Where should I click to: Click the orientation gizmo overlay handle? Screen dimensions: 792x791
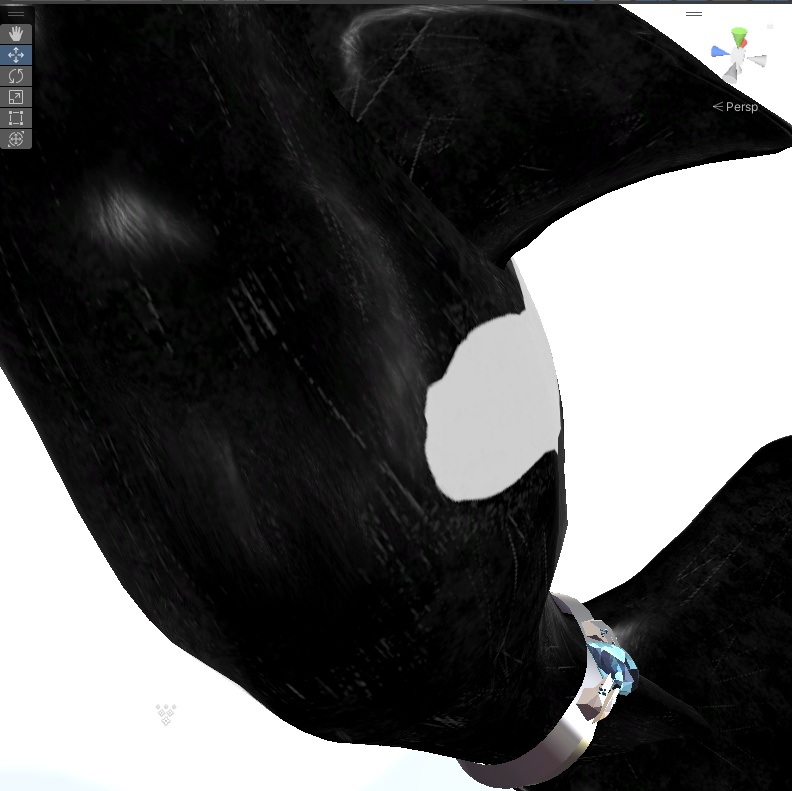[x=694, y=14]
